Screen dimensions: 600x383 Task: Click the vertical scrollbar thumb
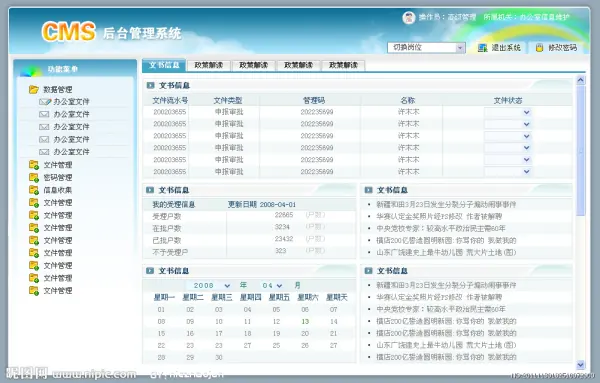(x=580, y=151)
